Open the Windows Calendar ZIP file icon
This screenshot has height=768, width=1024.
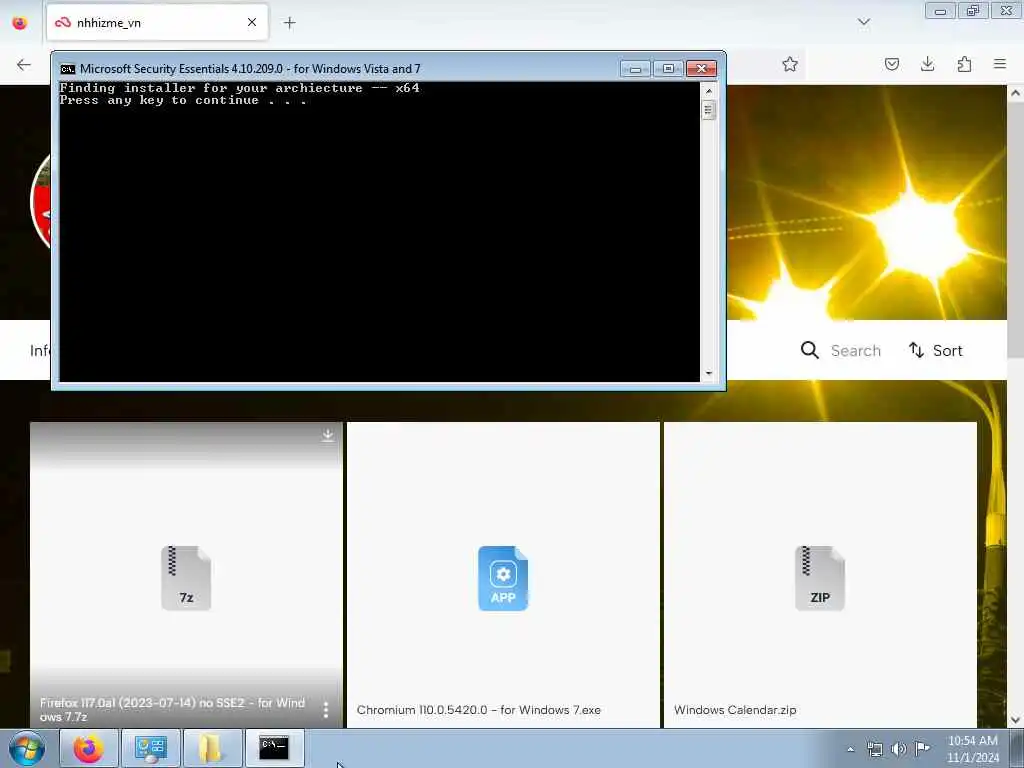820,578
